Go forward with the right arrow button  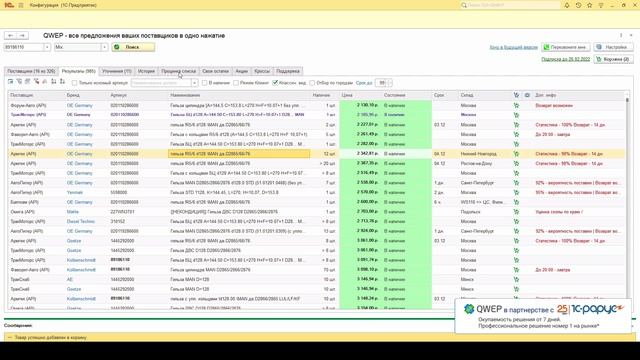[x=22, y=36]
